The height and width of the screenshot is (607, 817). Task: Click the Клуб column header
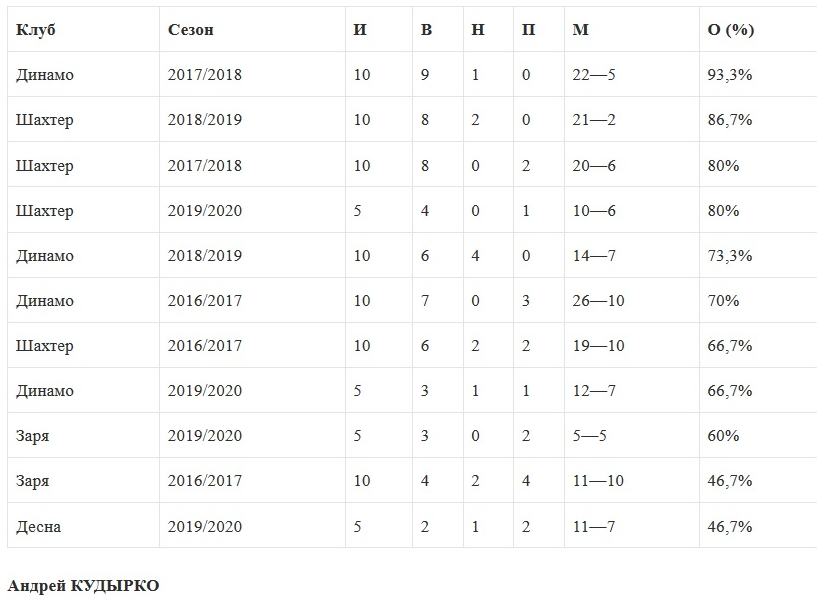tap(36, 30)
